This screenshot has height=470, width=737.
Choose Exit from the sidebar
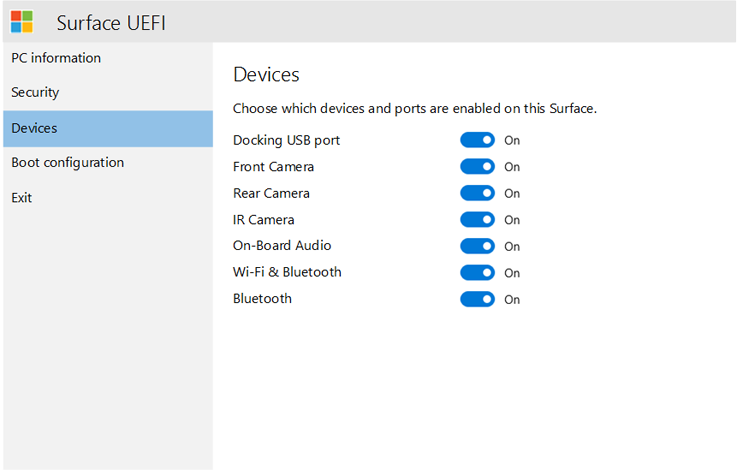coord(22,198)
